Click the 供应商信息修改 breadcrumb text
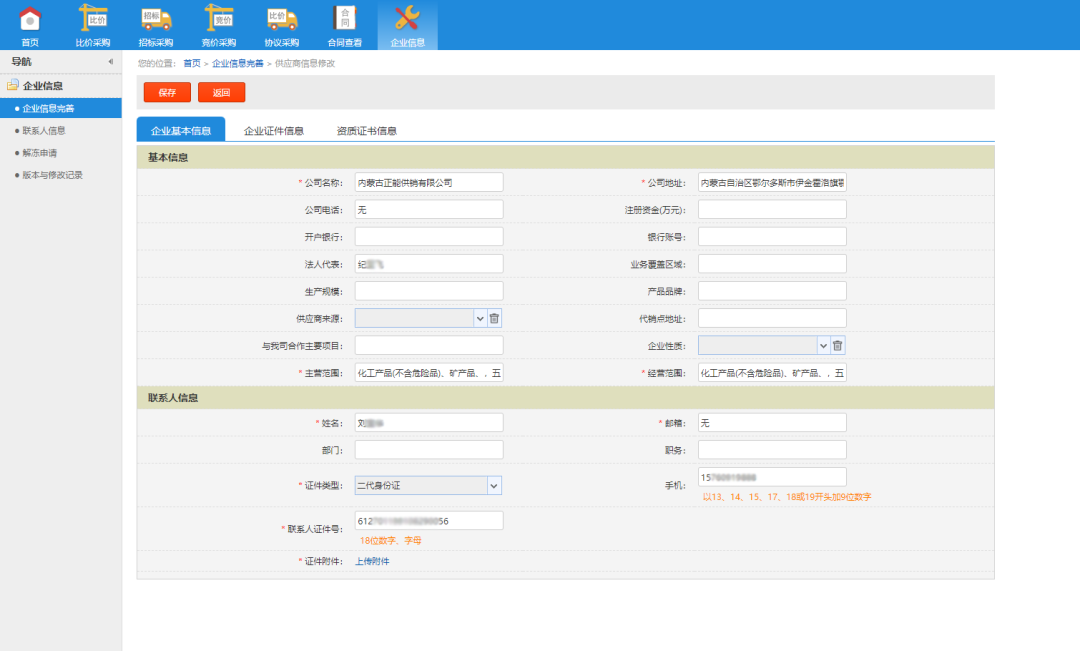This screenshot has width=1080, height=651. click(304, 63)
